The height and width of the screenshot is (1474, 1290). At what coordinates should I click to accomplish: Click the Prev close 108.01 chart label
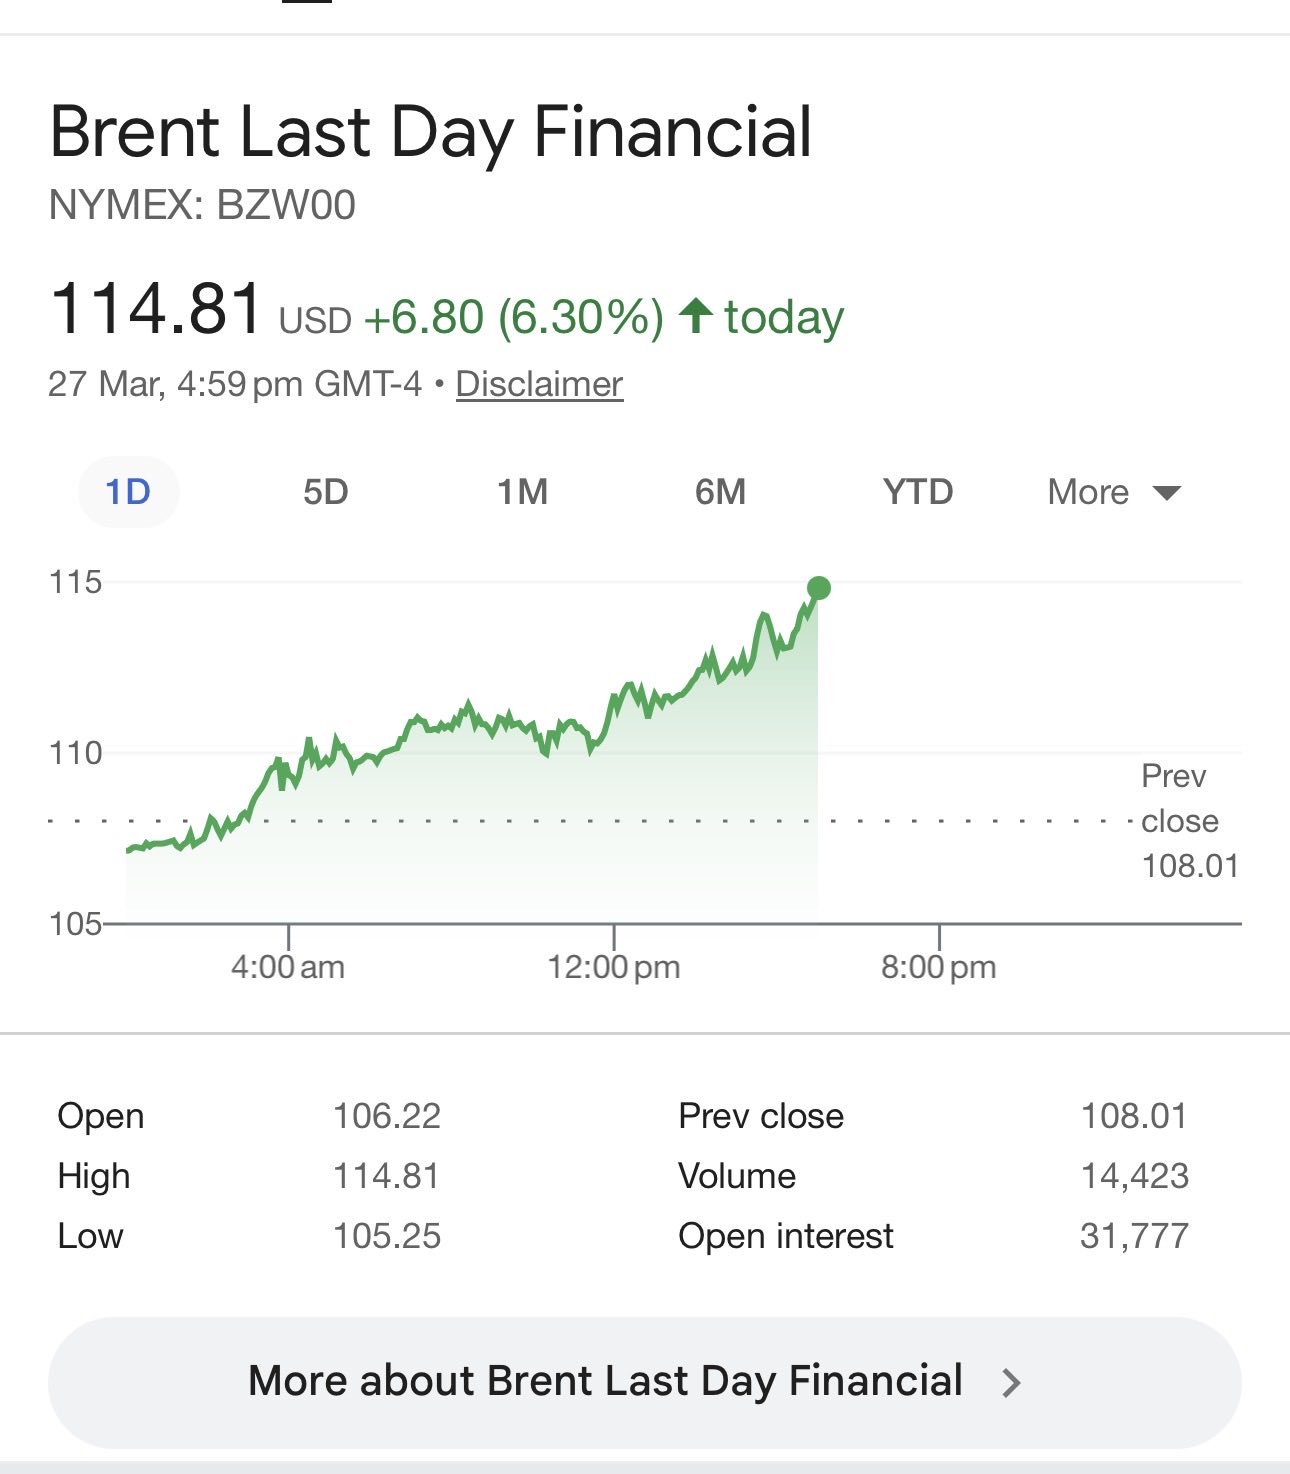coord(1189,821)
